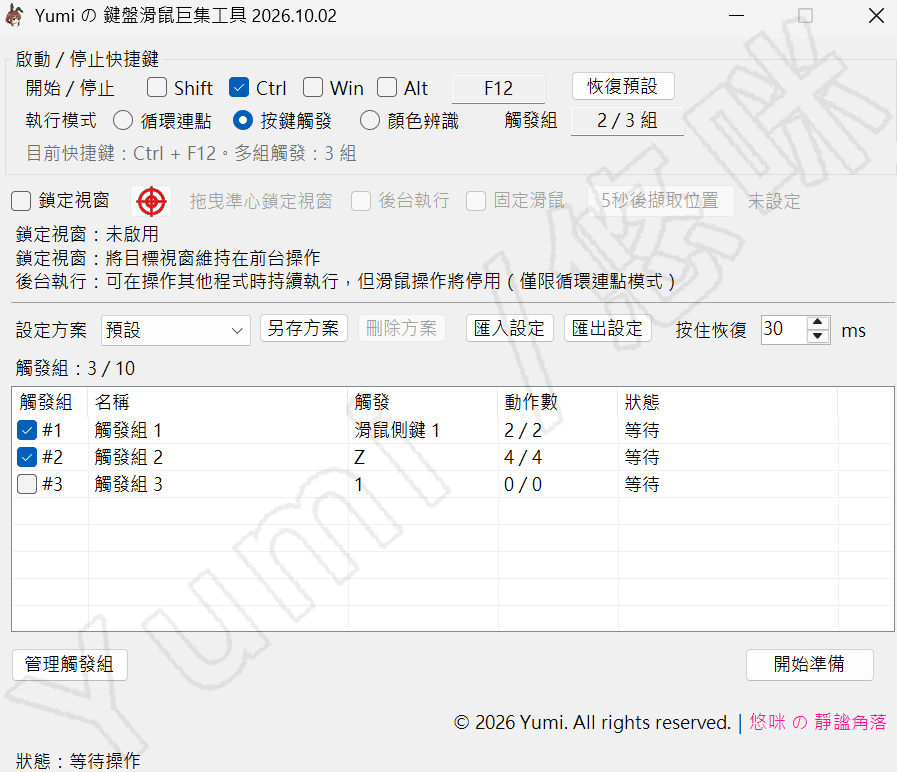Click the 觸發 column header

click(x=423, y=402)
